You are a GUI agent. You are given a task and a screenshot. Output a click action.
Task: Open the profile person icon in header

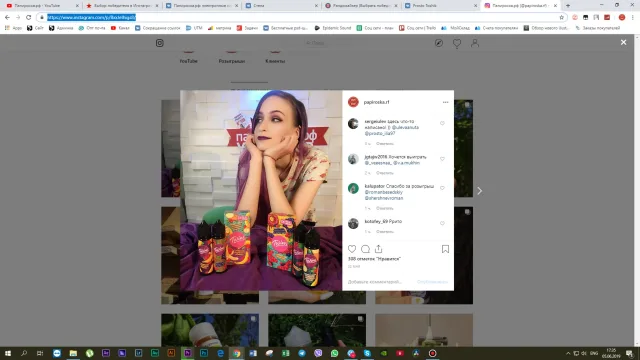475,43
